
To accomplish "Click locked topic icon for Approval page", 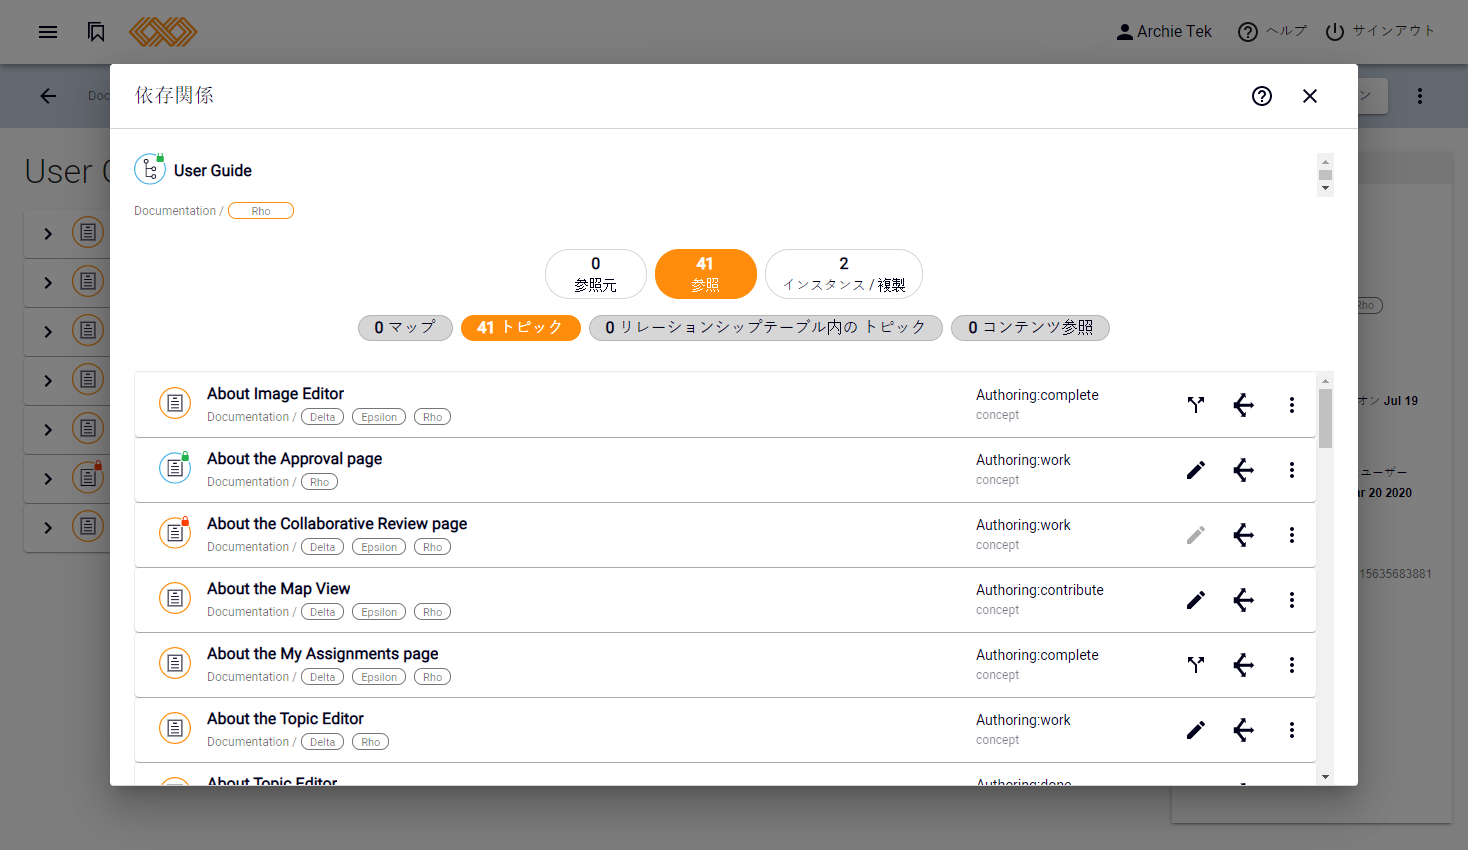I will [175, 467].
